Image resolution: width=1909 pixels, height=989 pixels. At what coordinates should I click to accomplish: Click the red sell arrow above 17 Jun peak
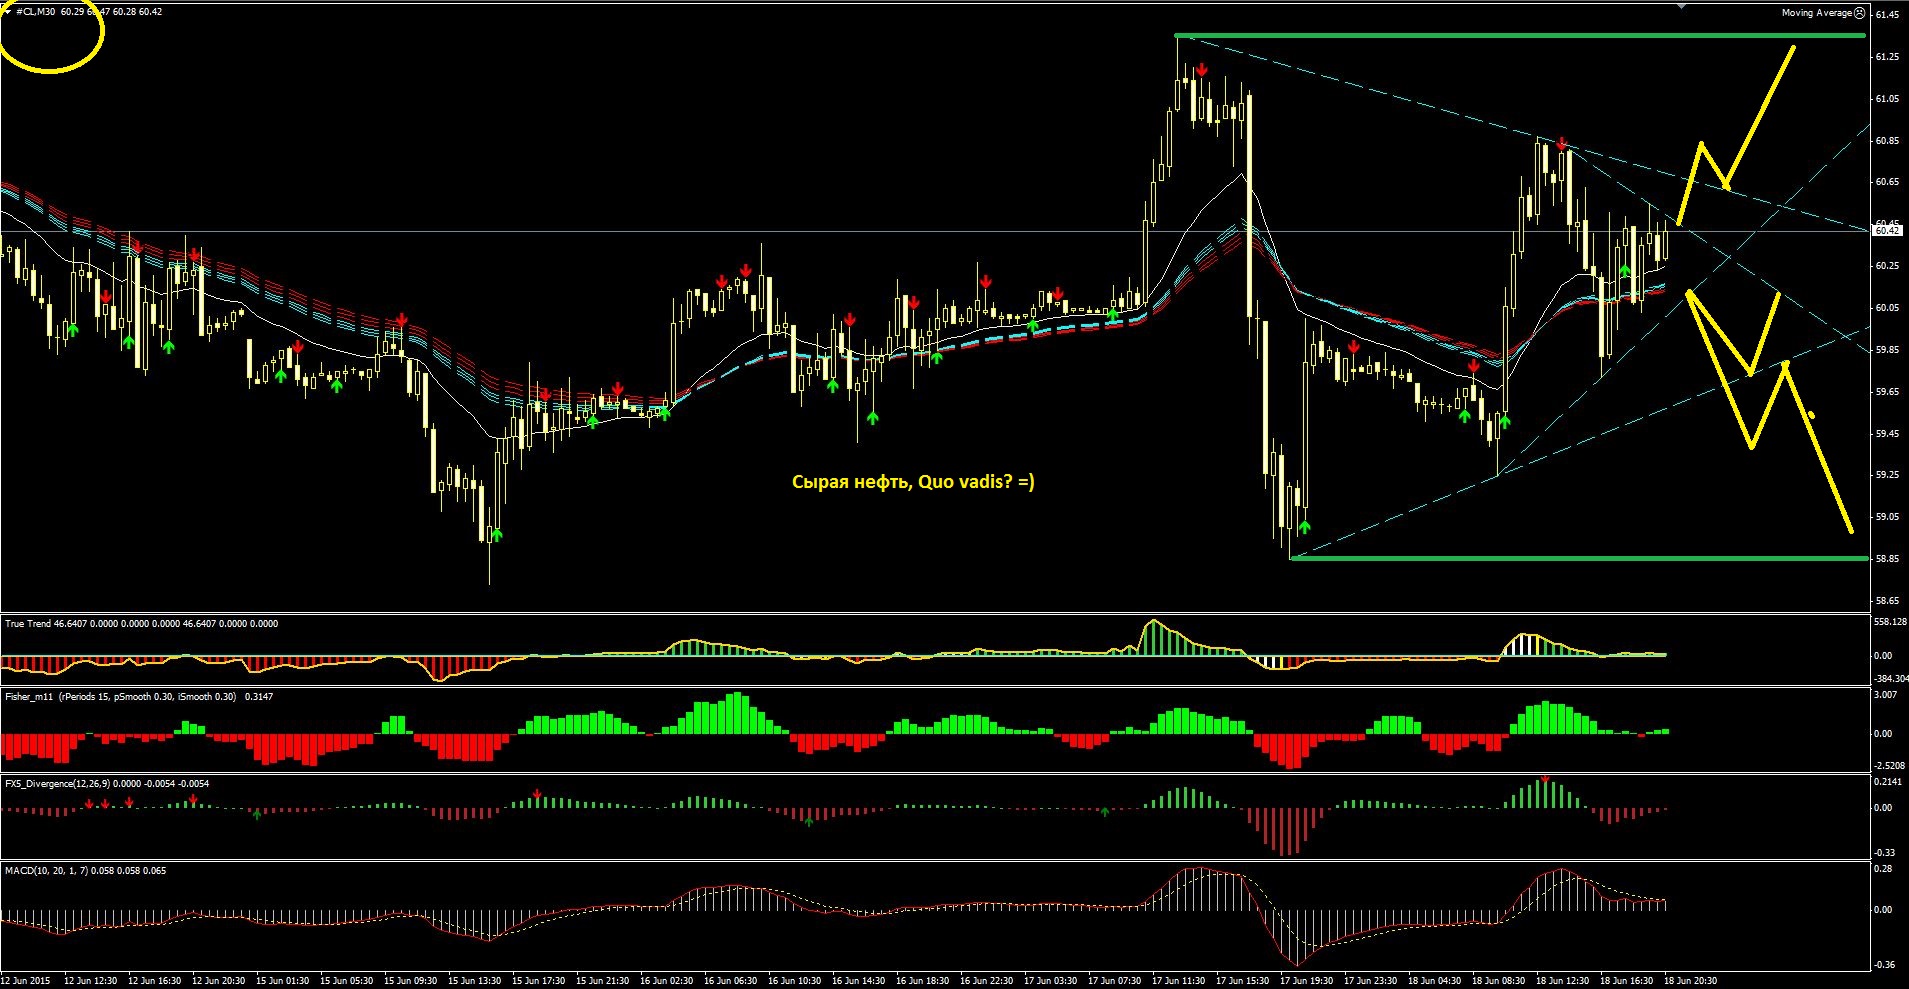click(1202, 69)
